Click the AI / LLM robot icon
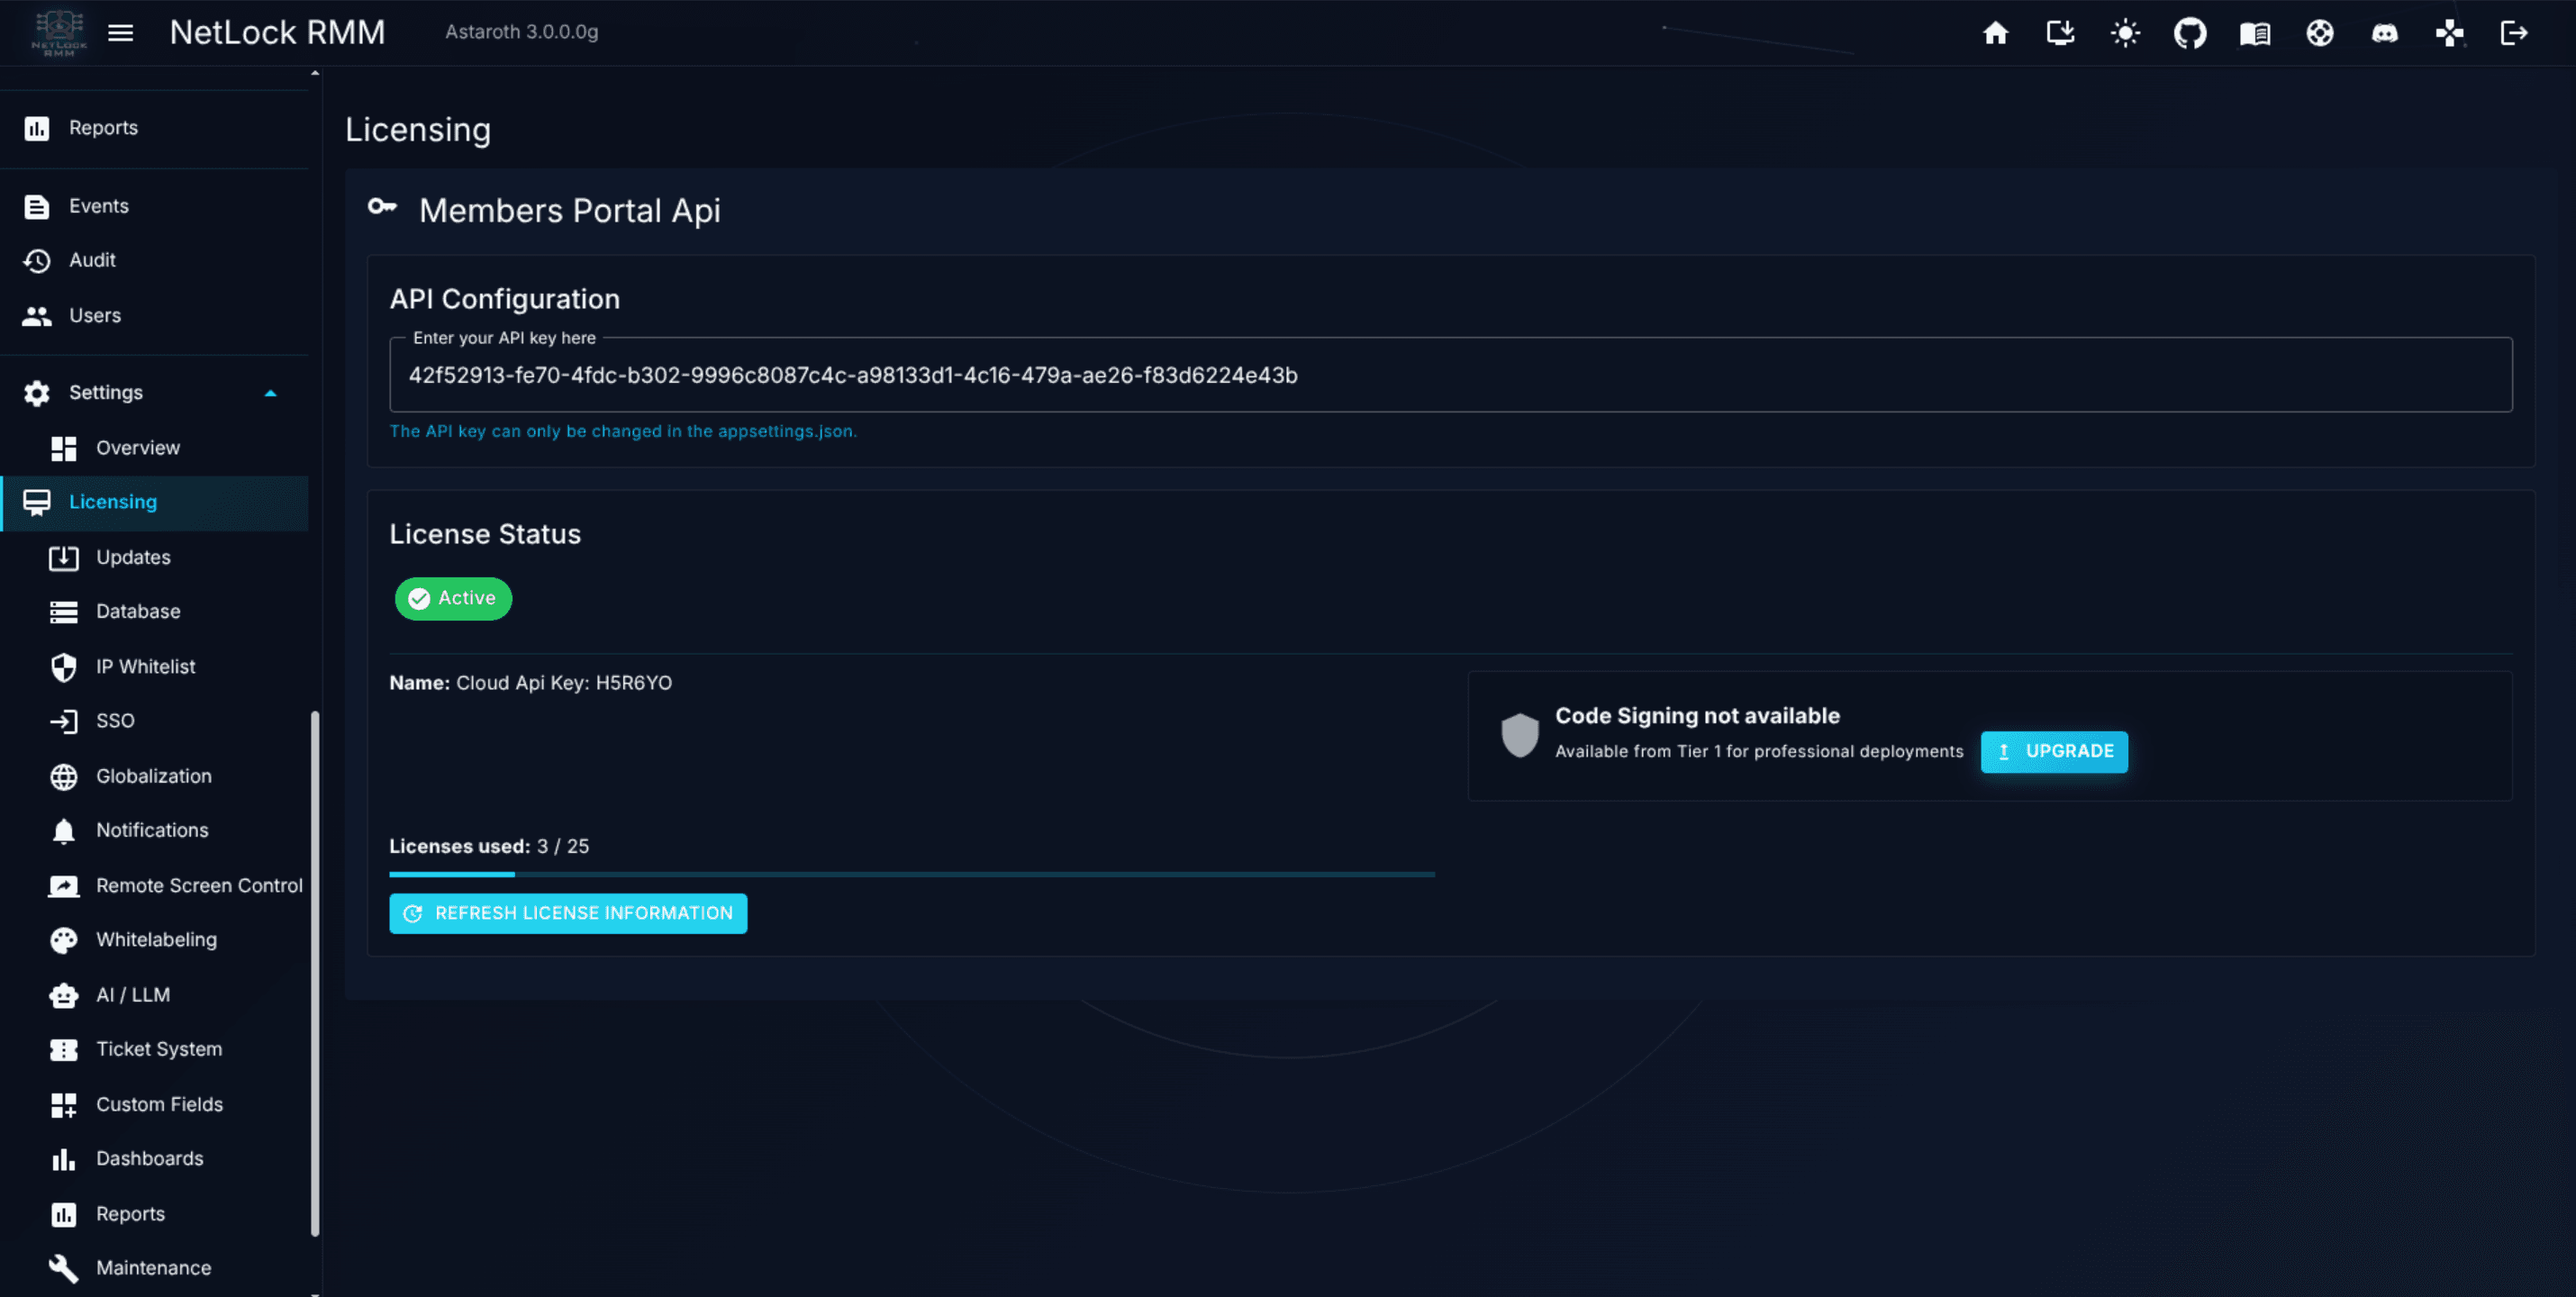Image resolution: width=2576 pixels, height=1297 pixels. [x=64, y=995]
